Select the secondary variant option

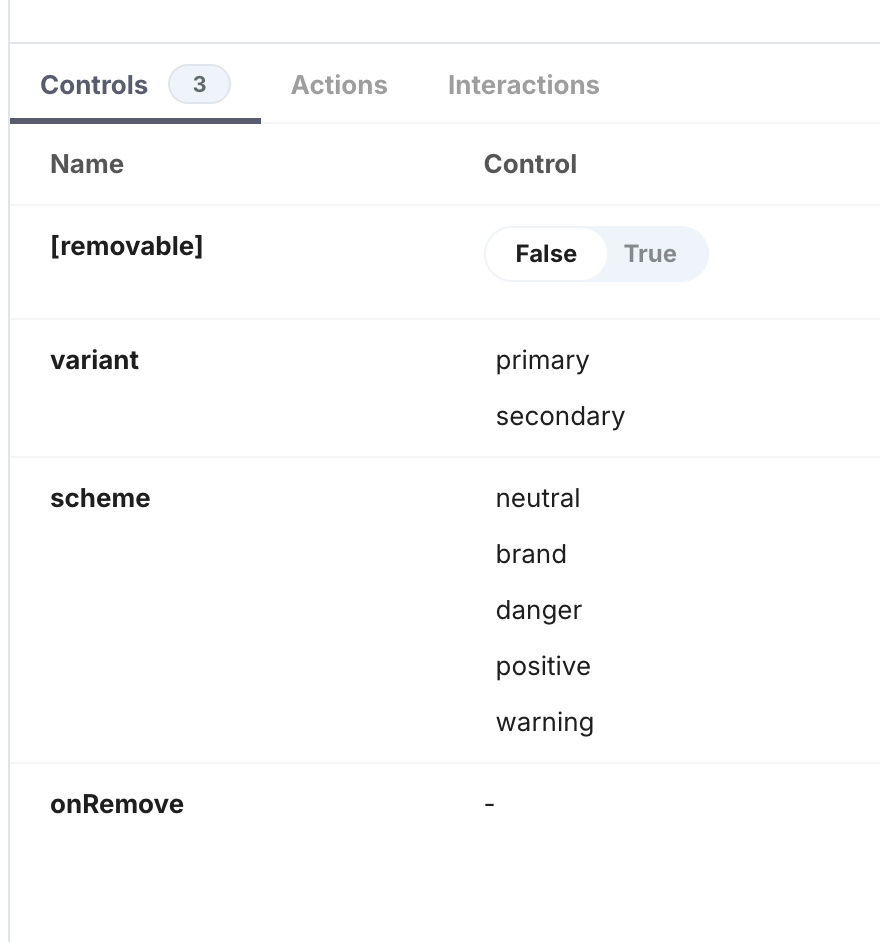(x=560, y=416)
